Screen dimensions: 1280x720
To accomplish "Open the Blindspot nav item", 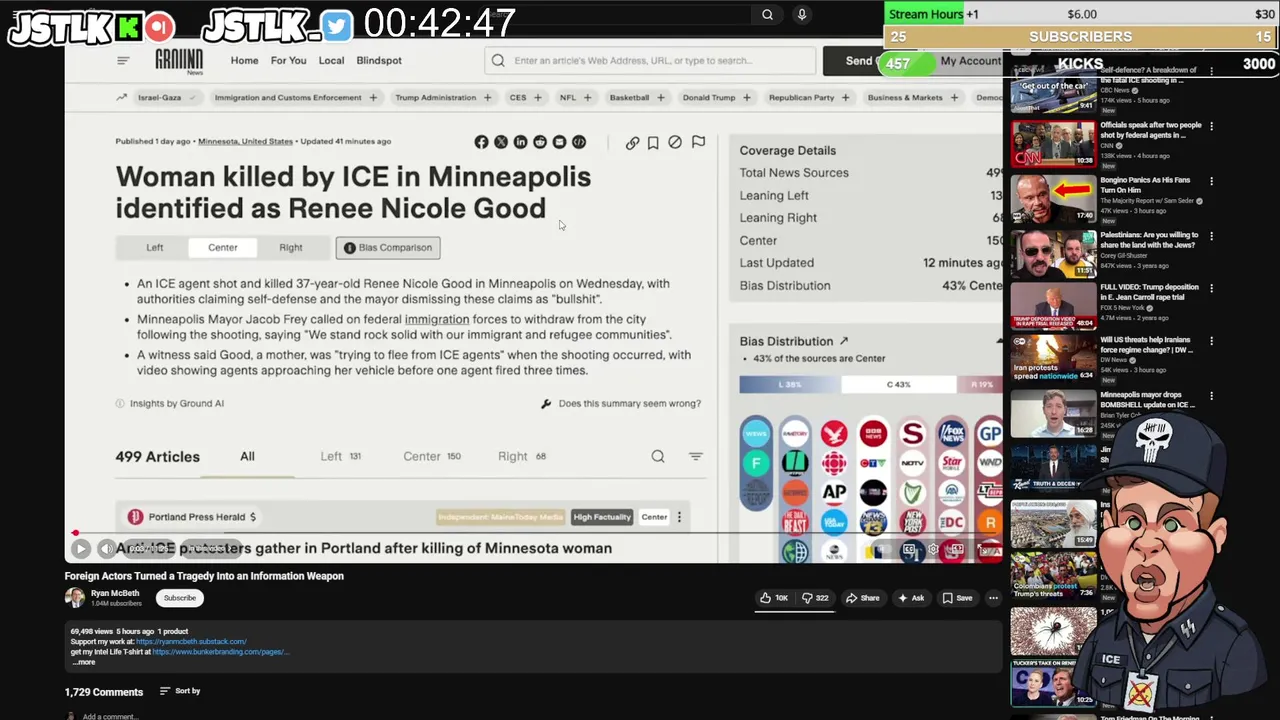I will (379, 61).
